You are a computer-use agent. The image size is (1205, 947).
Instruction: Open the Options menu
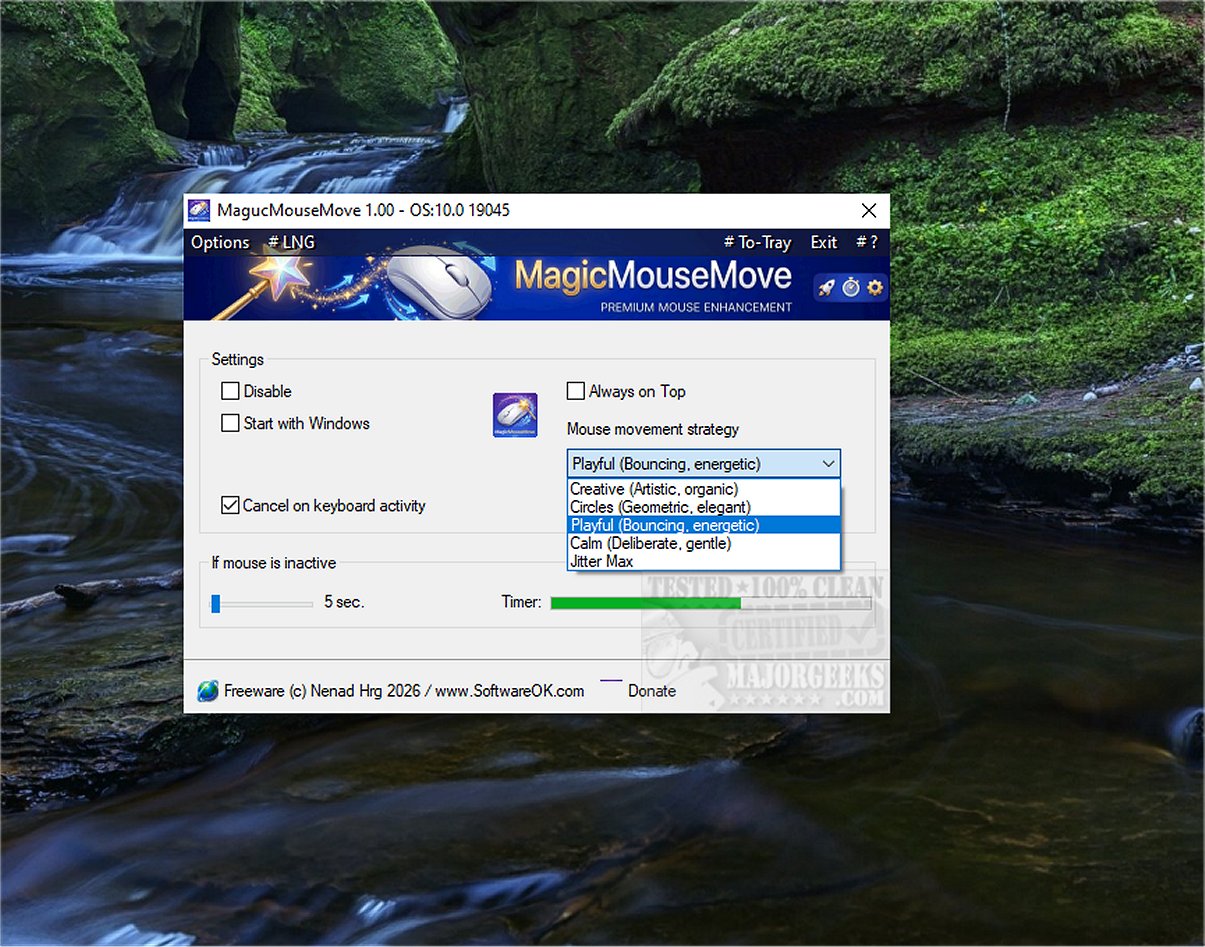(x=220, y=242)
